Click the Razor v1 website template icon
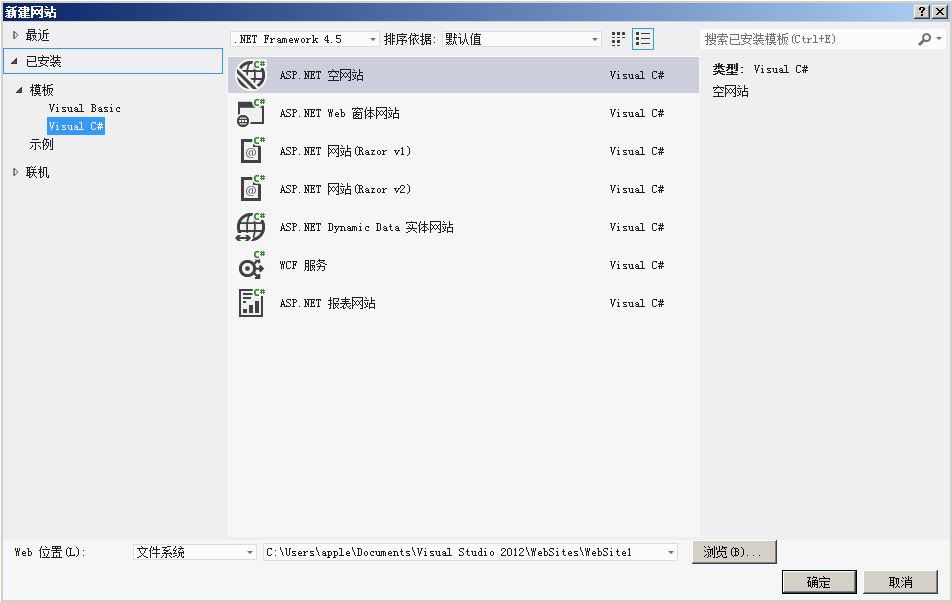Screen dimensions: 952x602 tap(251, 151)
